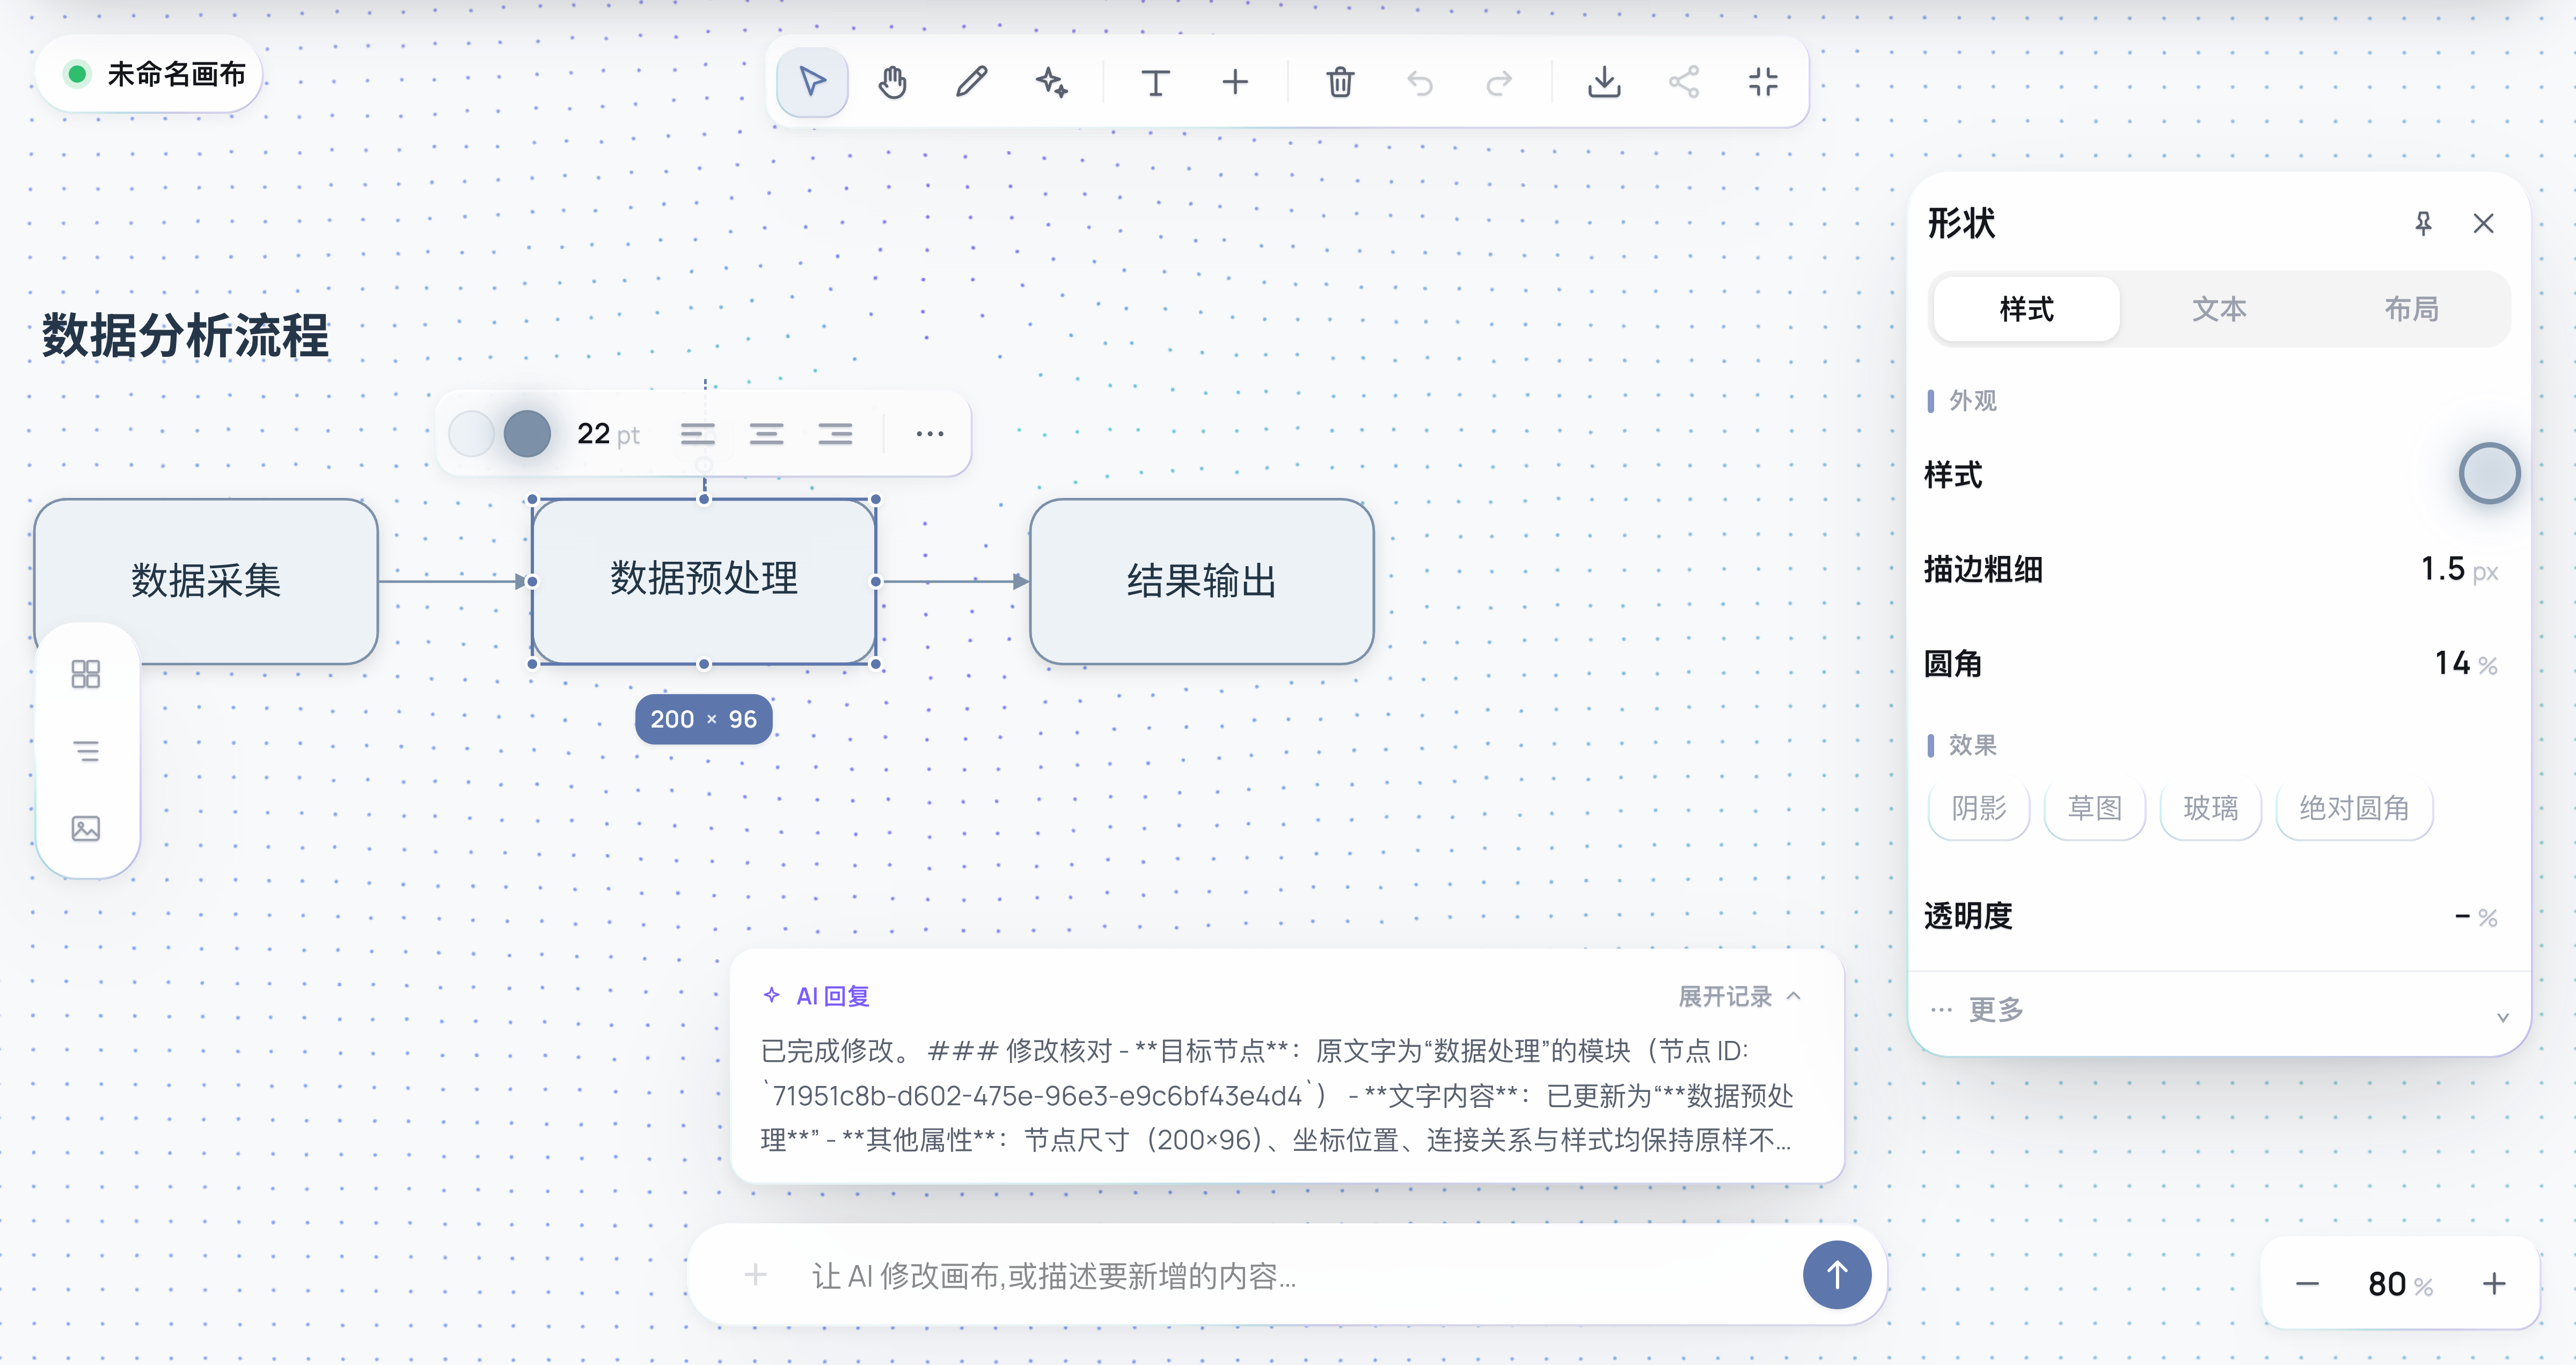Close the 形状 properties panel
This screenshot has width=2576, height=1365.
click(x=2483, y=223)
